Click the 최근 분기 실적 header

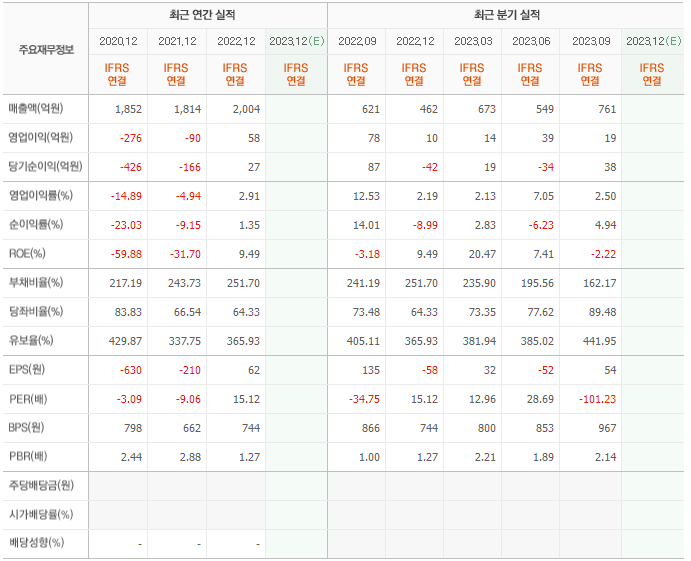coord(507,15)
